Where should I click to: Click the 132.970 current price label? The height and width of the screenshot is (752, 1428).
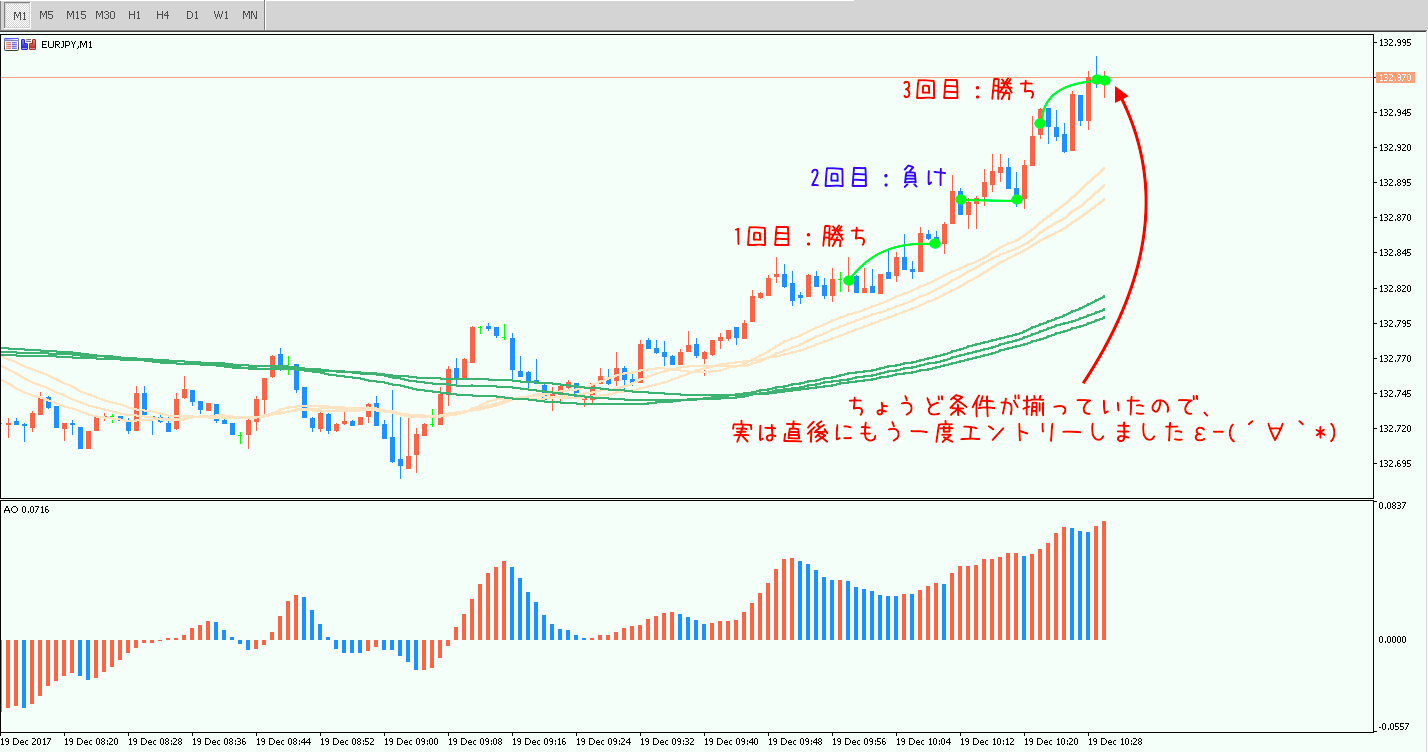[1394, 77]
